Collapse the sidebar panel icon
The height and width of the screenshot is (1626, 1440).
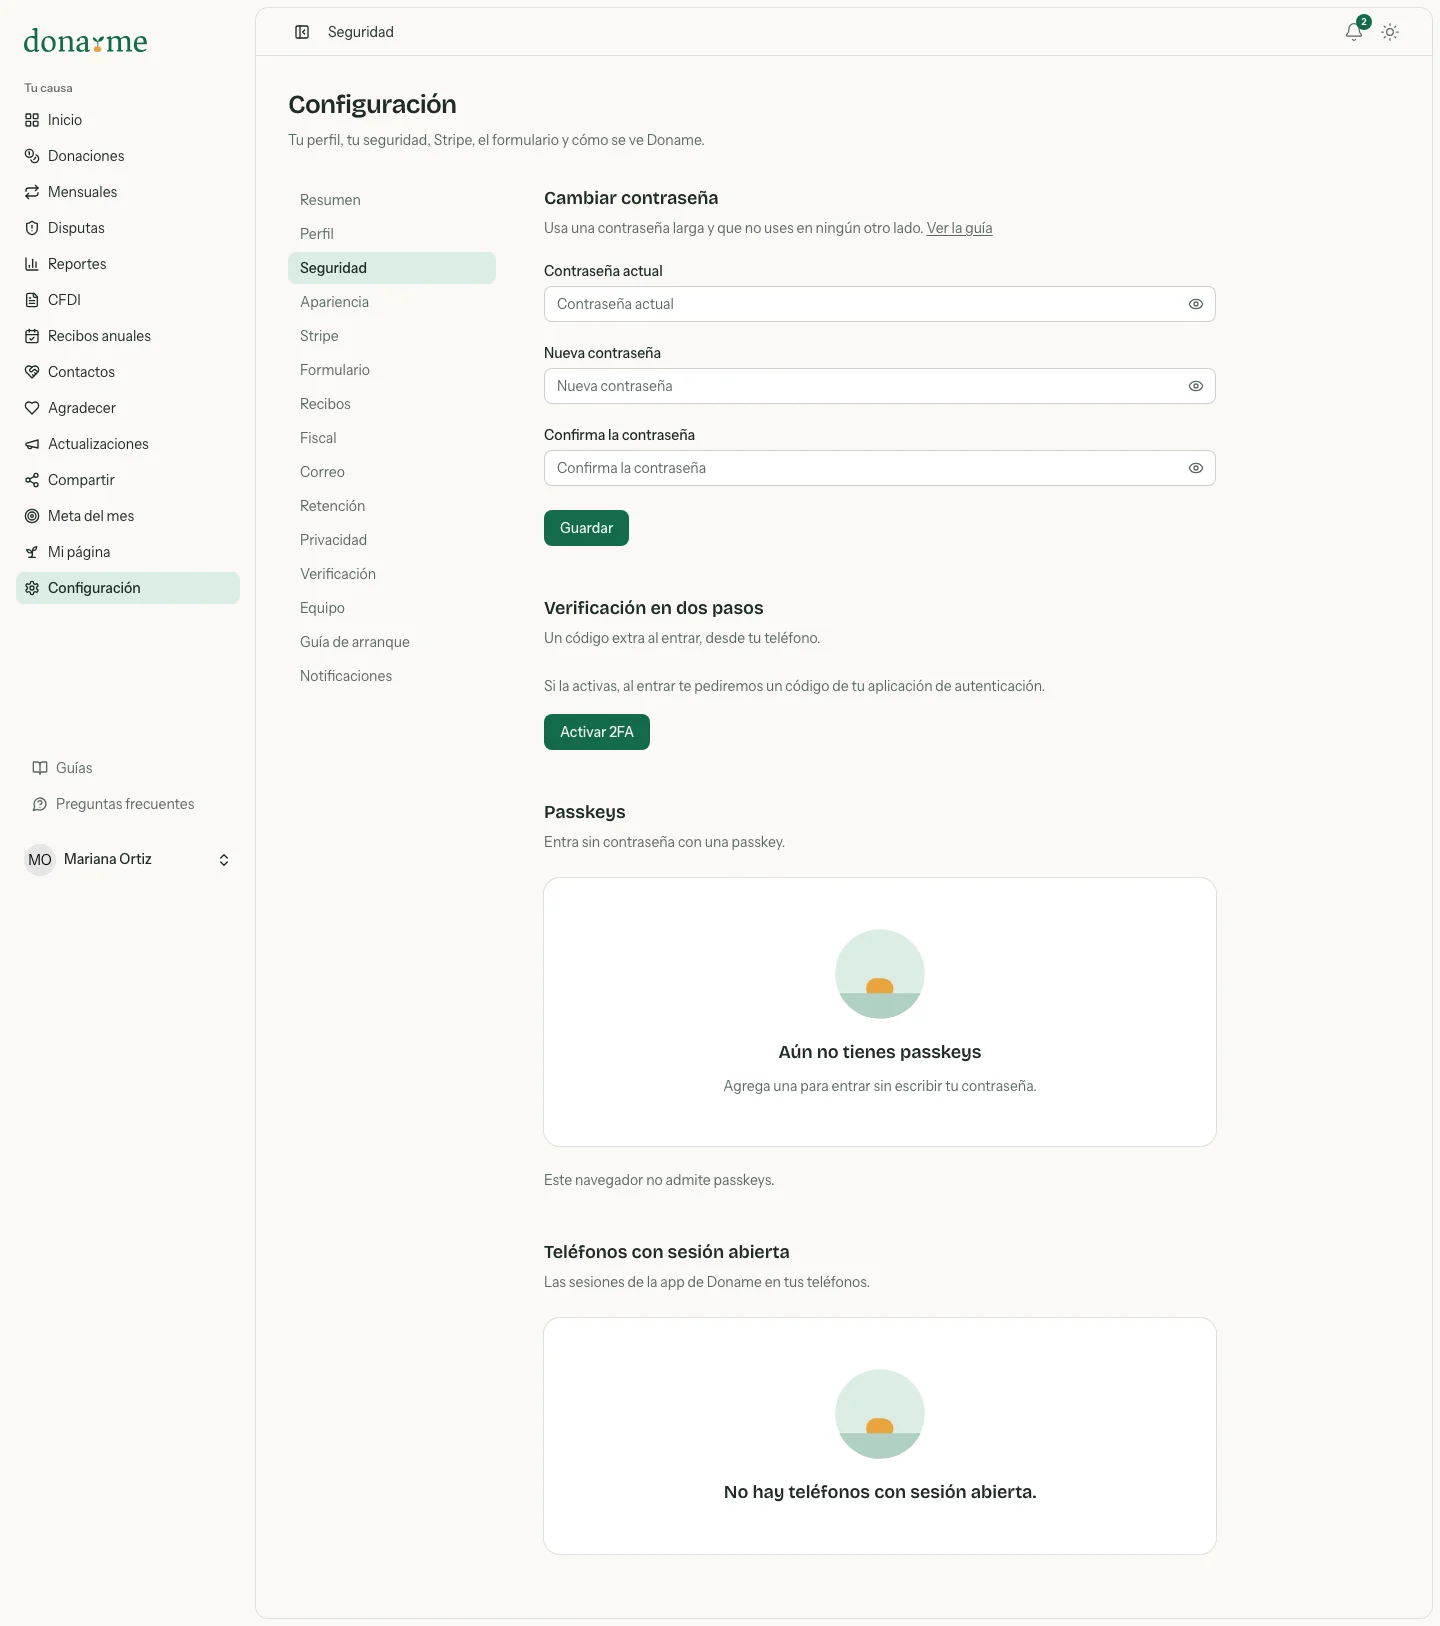(302, 32)
